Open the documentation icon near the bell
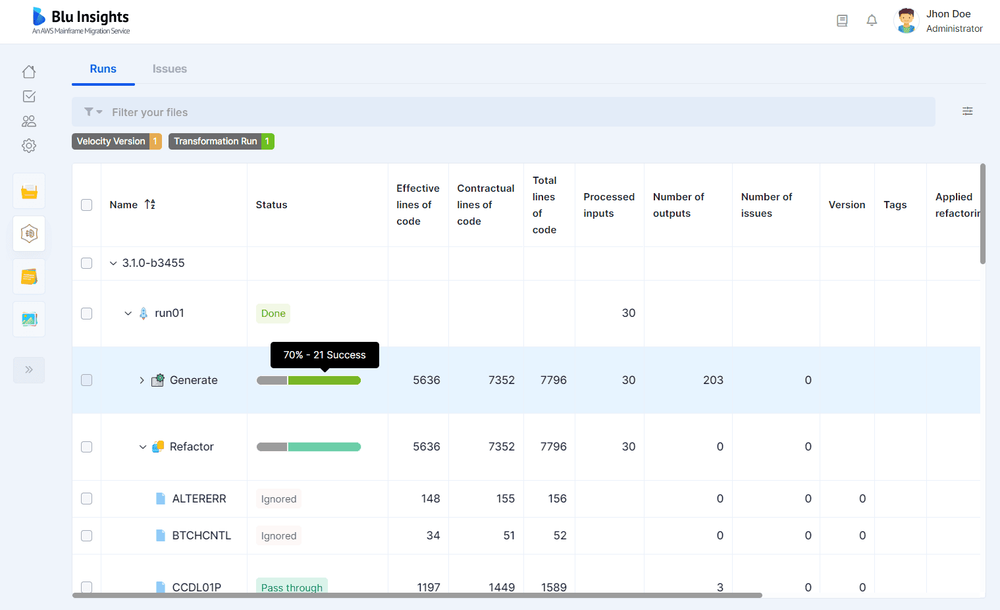 click(x=842, y=20)
